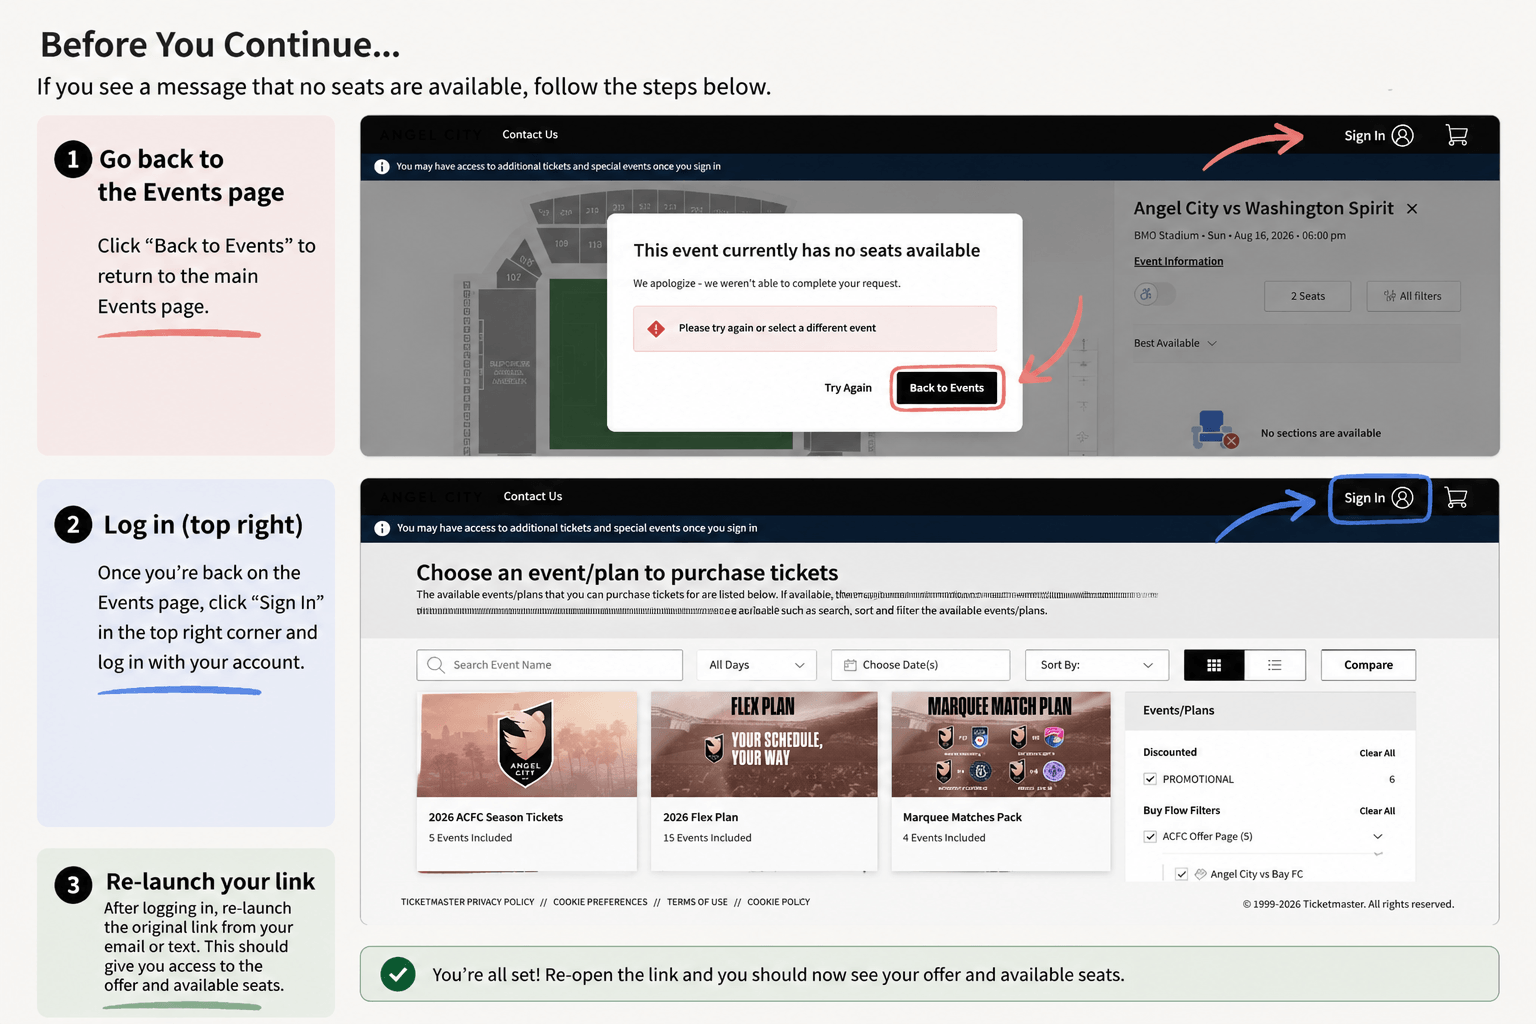1536x1024 pixels.
Task: Click the Events/Plans filter panel heading
Action: coord(1178,710)
